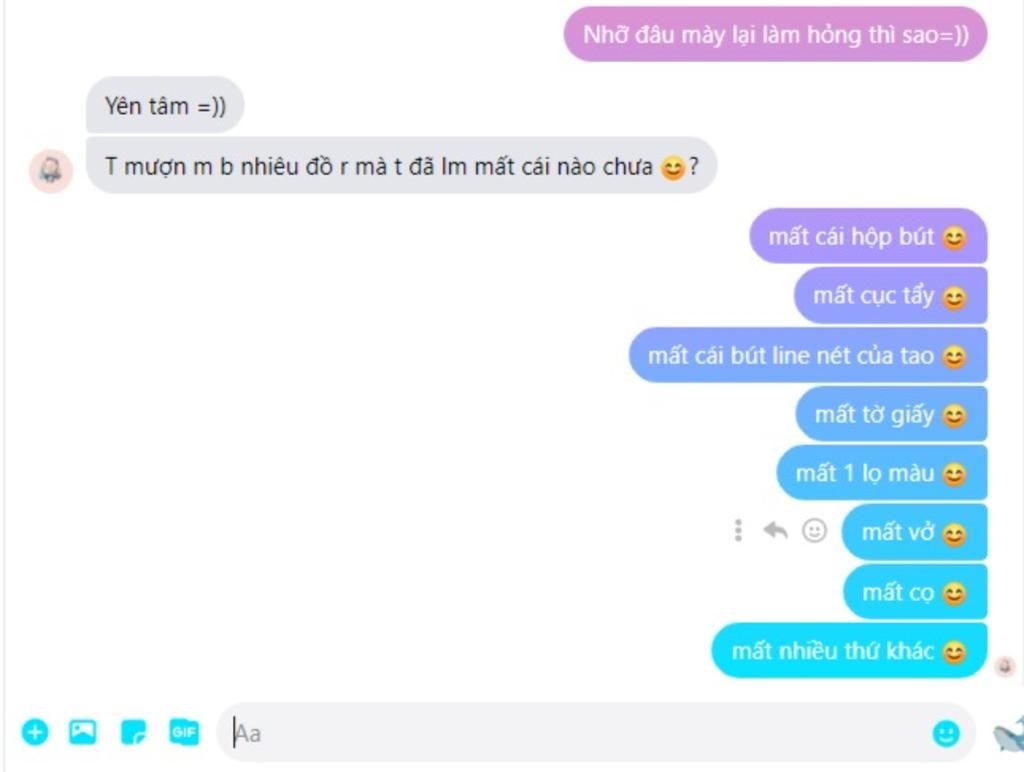This screenshot has width=1024, height=772.
Task: Click the sender's avatar beside the chat
Action: click(50, 171)
